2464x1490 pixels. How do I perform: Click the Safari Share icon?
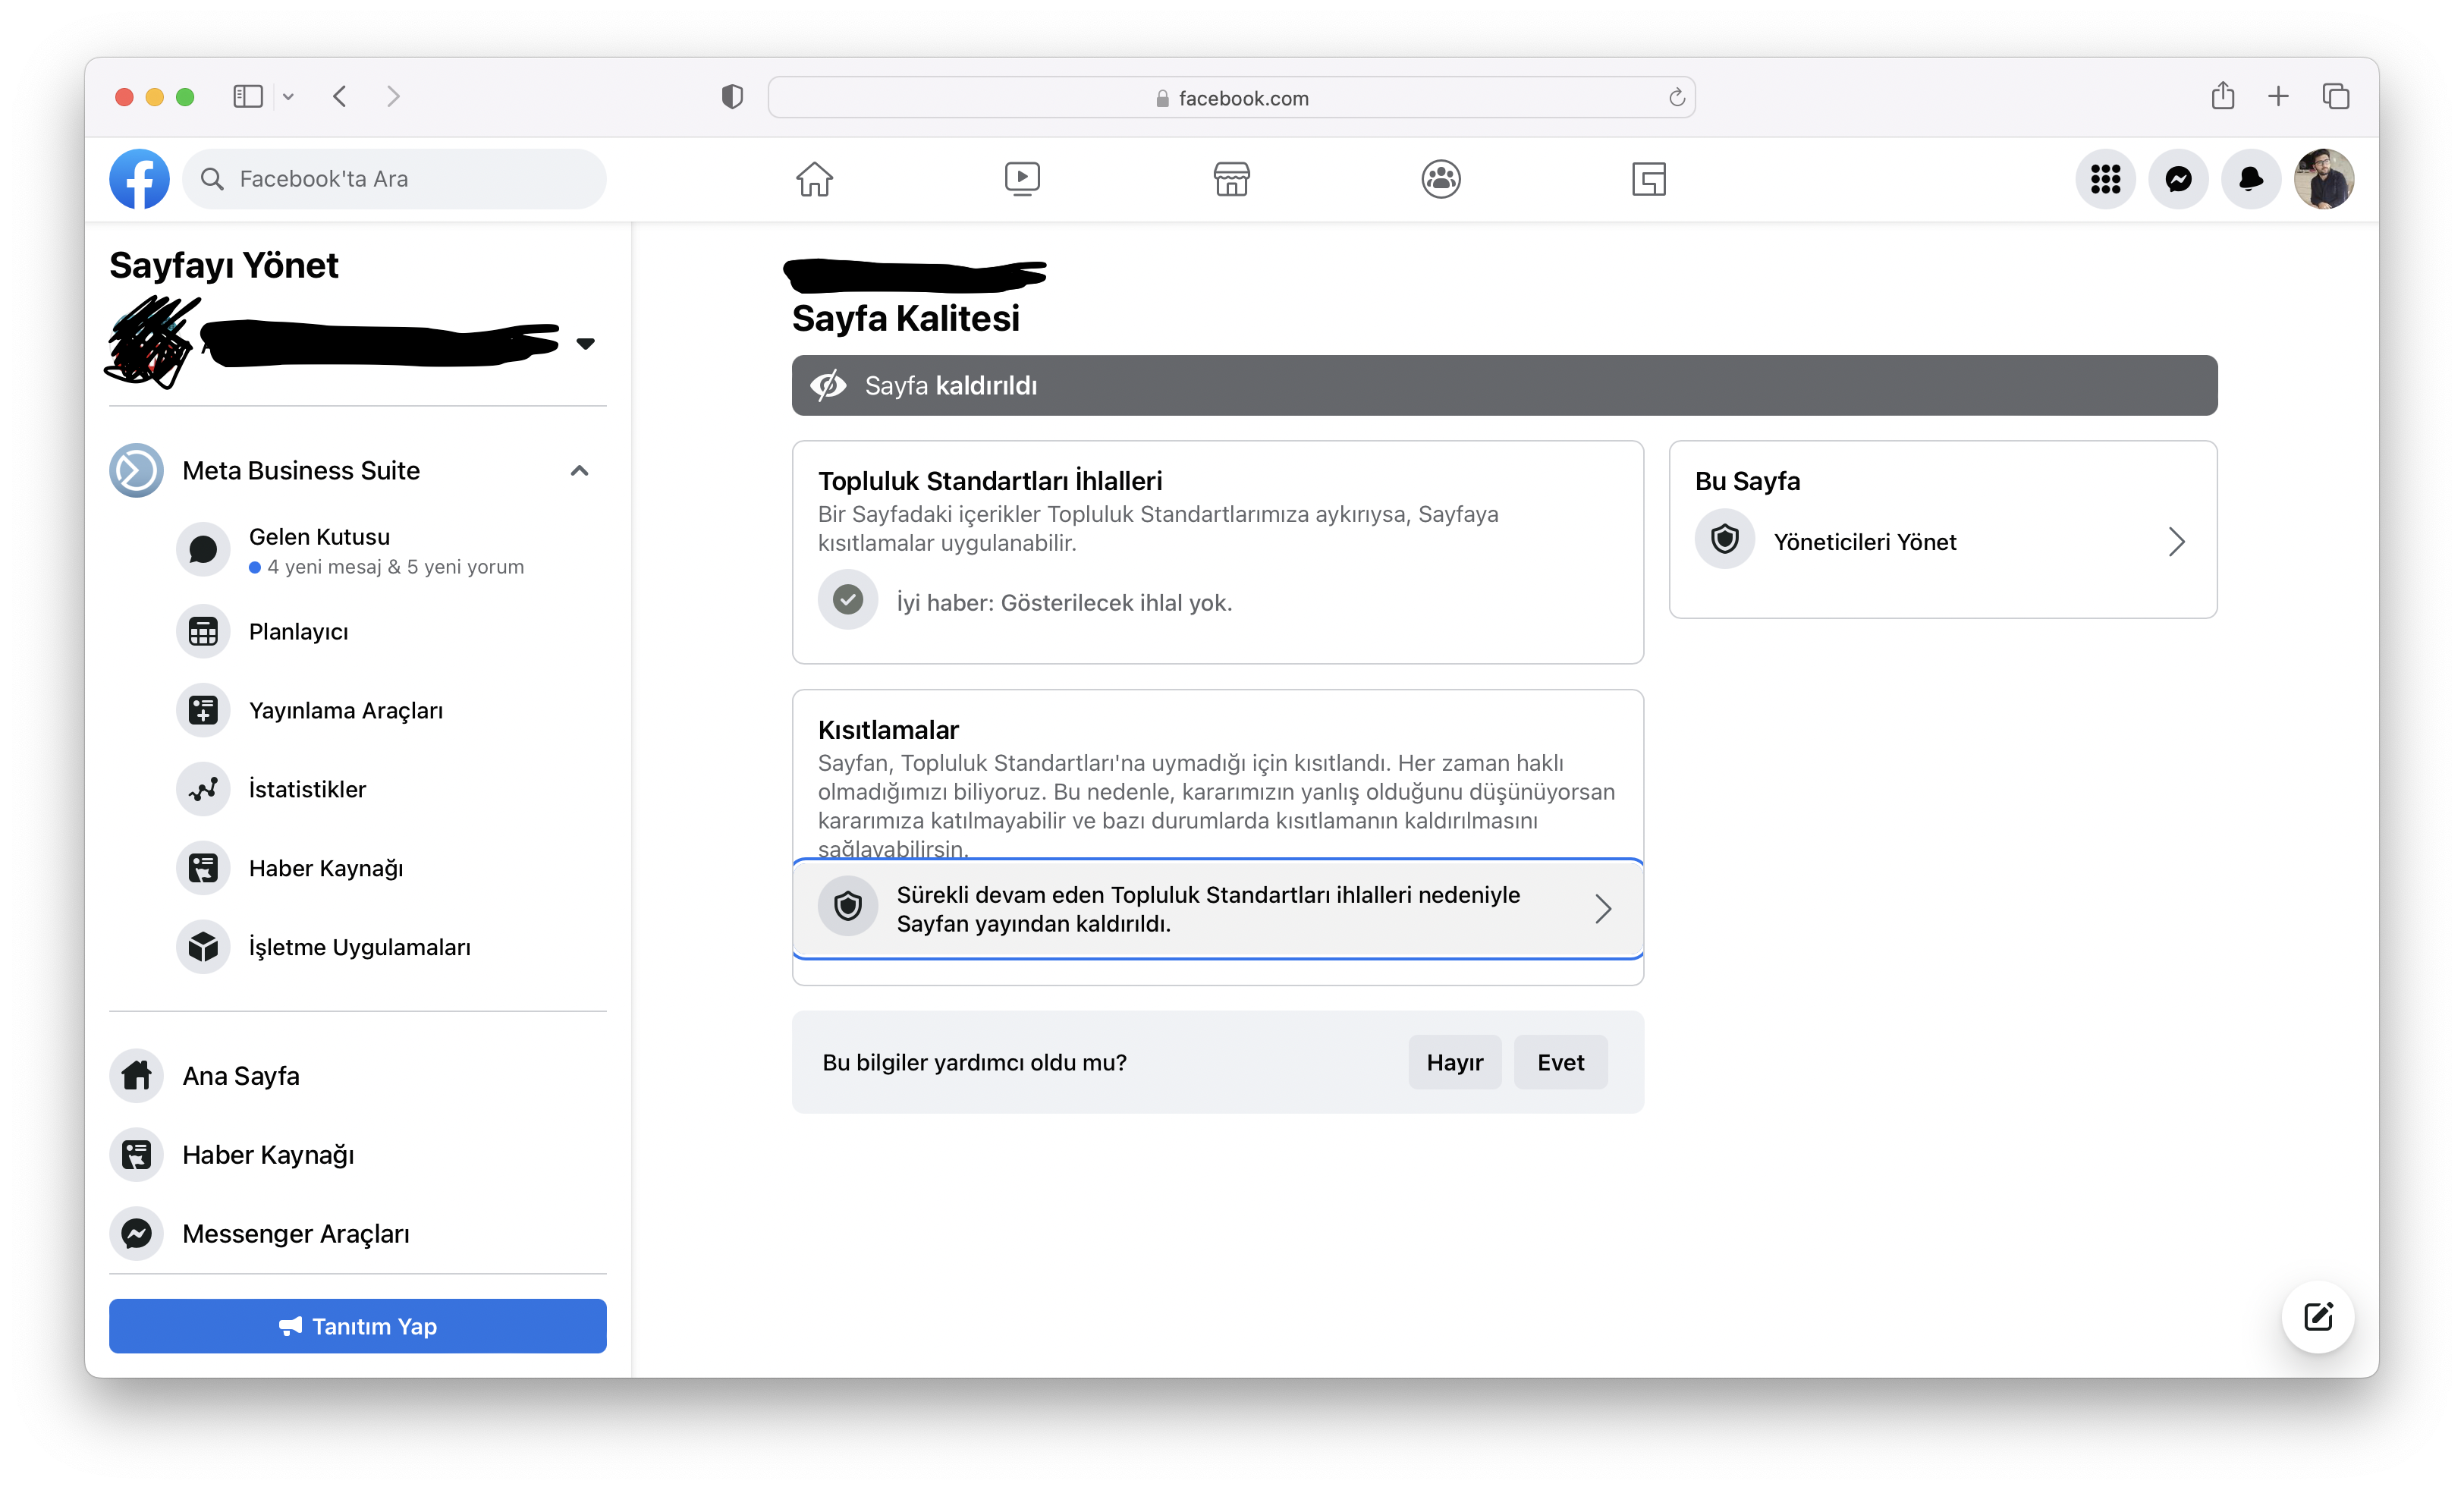tap(2222, 95)
